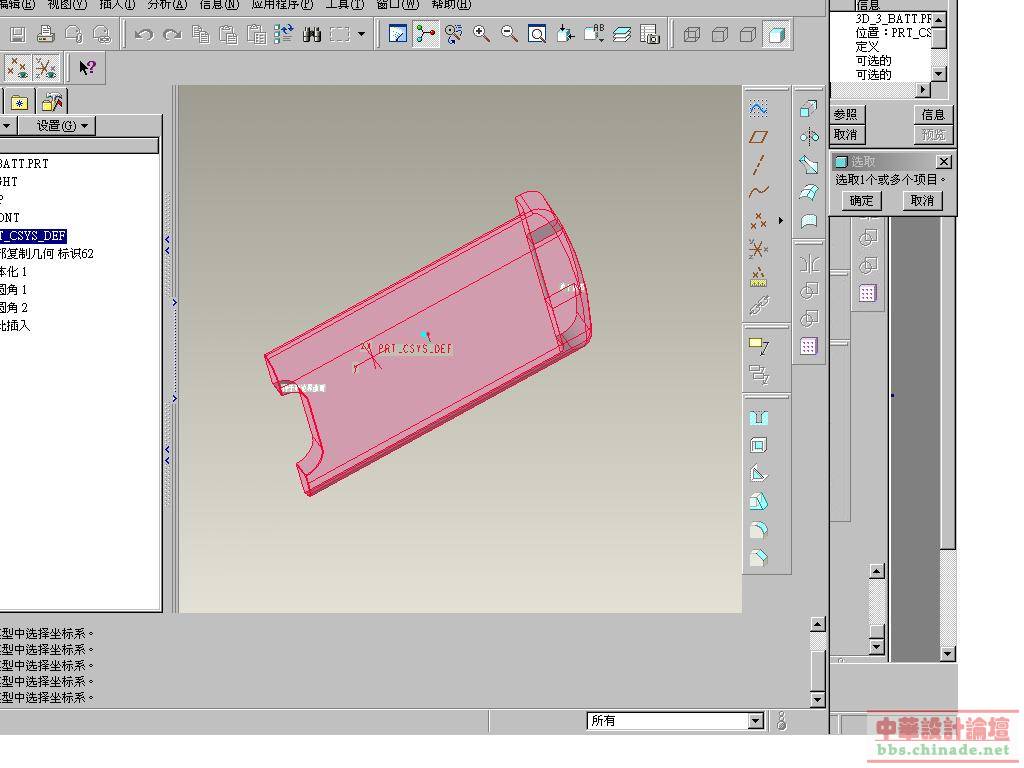Image resolution: width=1024 pixels, height=768 pixels.
Task: Toggle spin center display
Action: 426,35
